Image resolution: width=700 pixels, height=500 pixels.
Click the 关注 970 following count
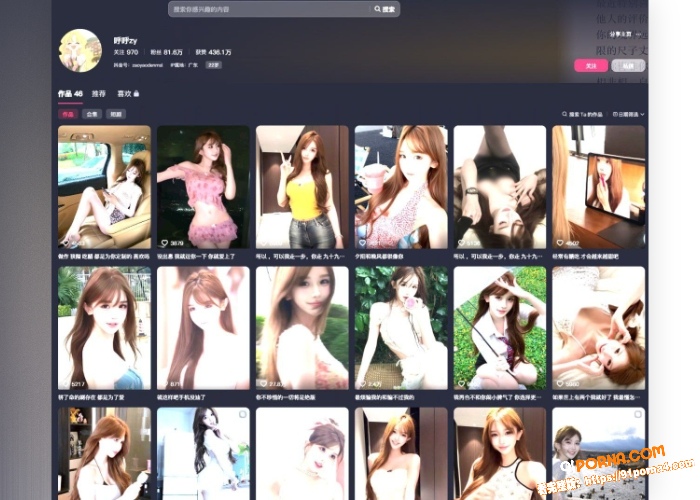pyautogui.click(x=125, y=52)
